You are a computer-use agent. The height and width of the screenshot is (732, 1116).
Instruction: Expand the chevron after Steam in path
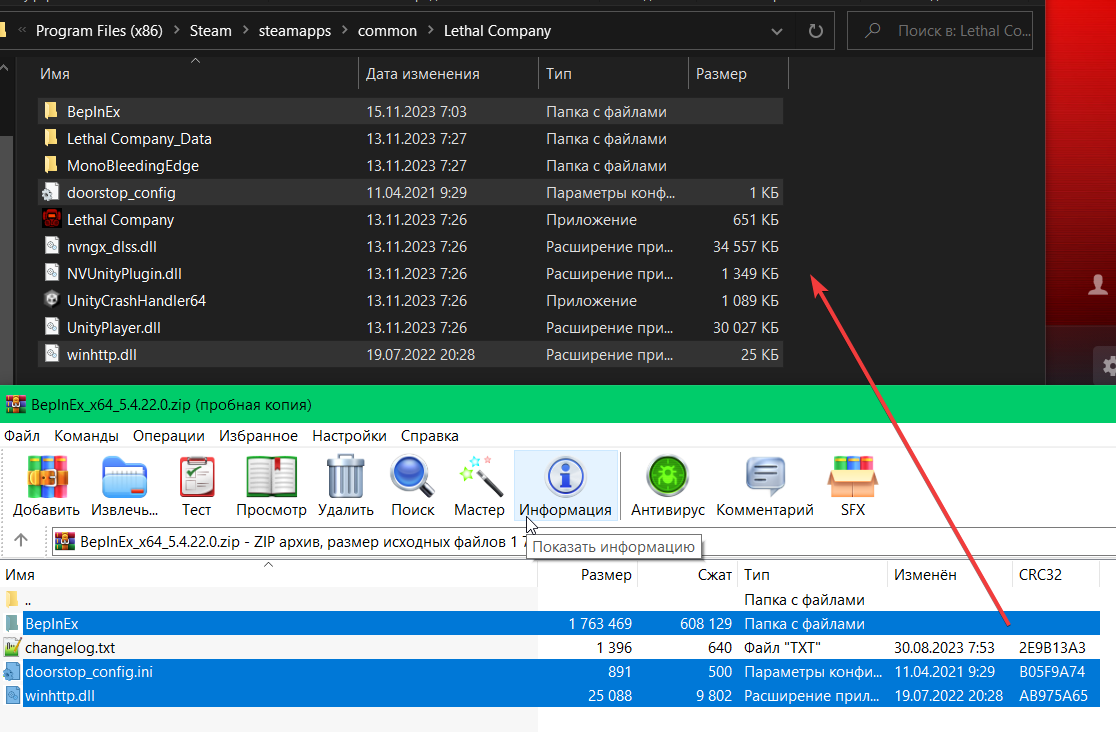[246, 31]
